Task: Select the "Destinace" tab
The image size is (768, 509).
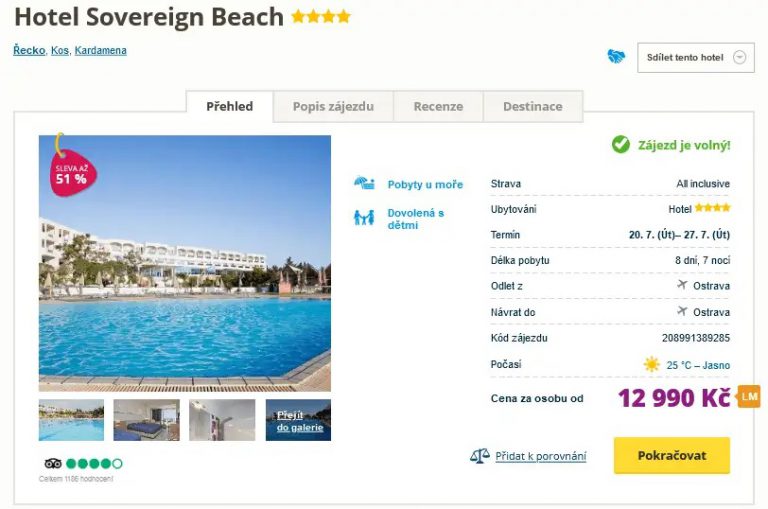Action: [532, 106]
